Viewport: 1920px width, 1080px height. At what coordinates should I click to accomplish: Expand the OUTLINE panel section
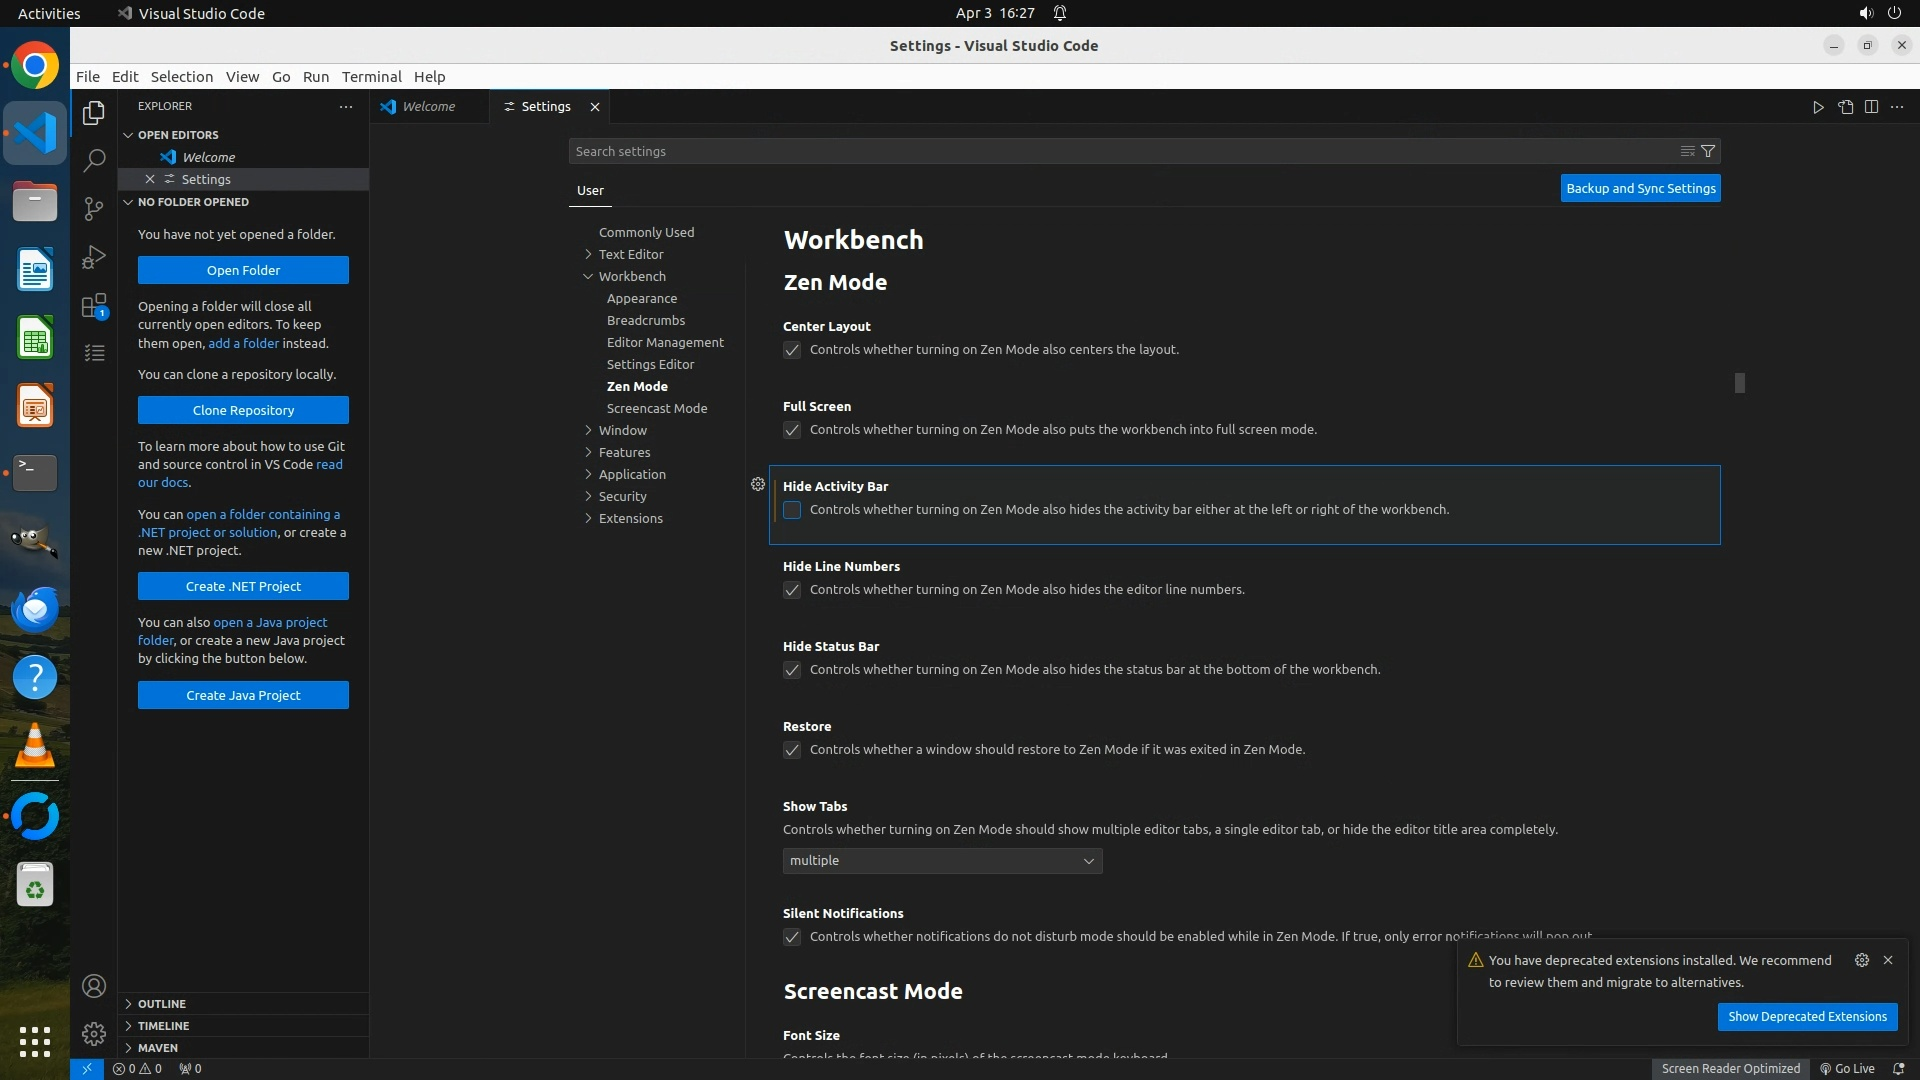click(162, 1003)
